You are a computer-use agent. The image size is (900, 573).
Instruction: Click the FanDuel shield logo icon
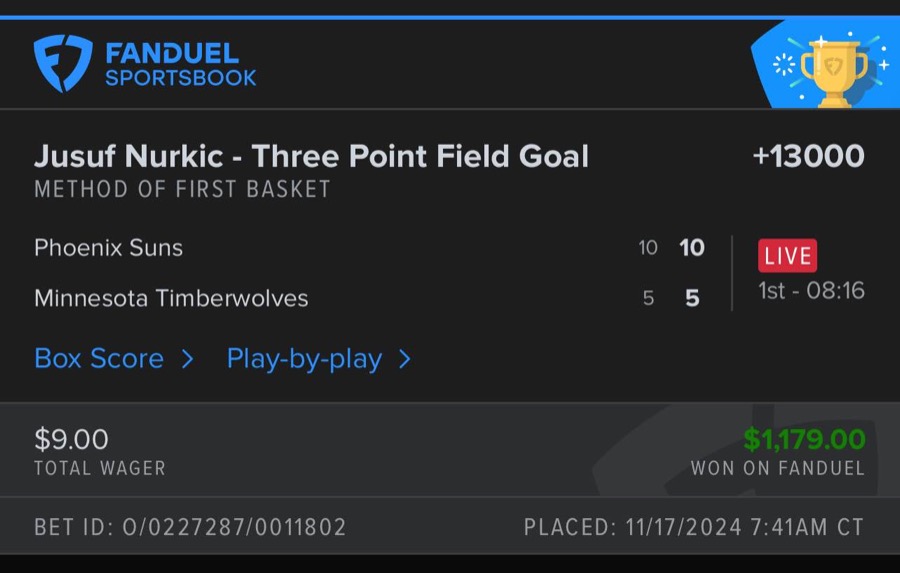point(62,64)
